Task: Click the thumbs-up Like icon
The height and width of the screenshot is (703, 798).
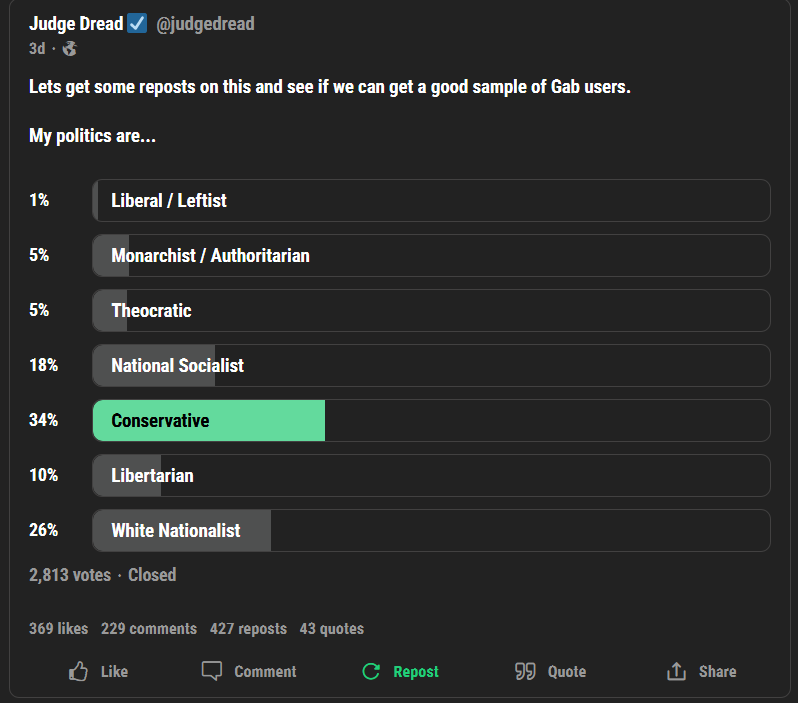Action: tap(78, 671)
